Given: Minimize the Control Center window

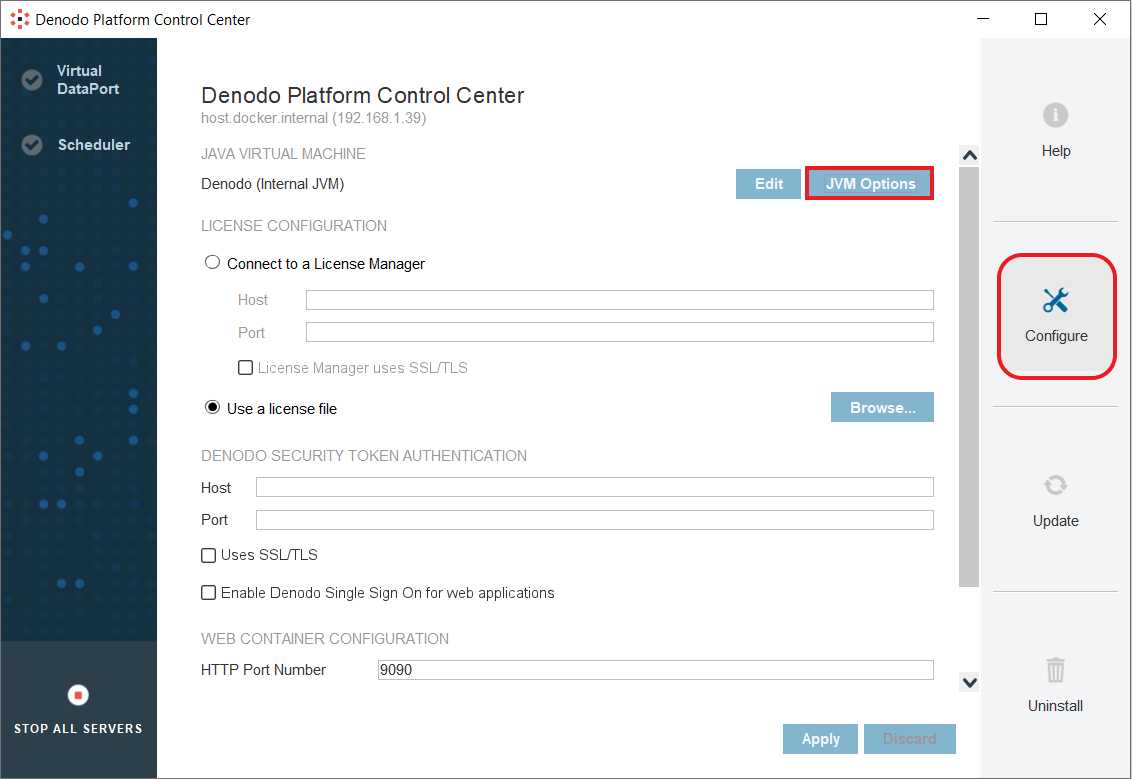Looking at the screenshot, I should coord(983,19).
